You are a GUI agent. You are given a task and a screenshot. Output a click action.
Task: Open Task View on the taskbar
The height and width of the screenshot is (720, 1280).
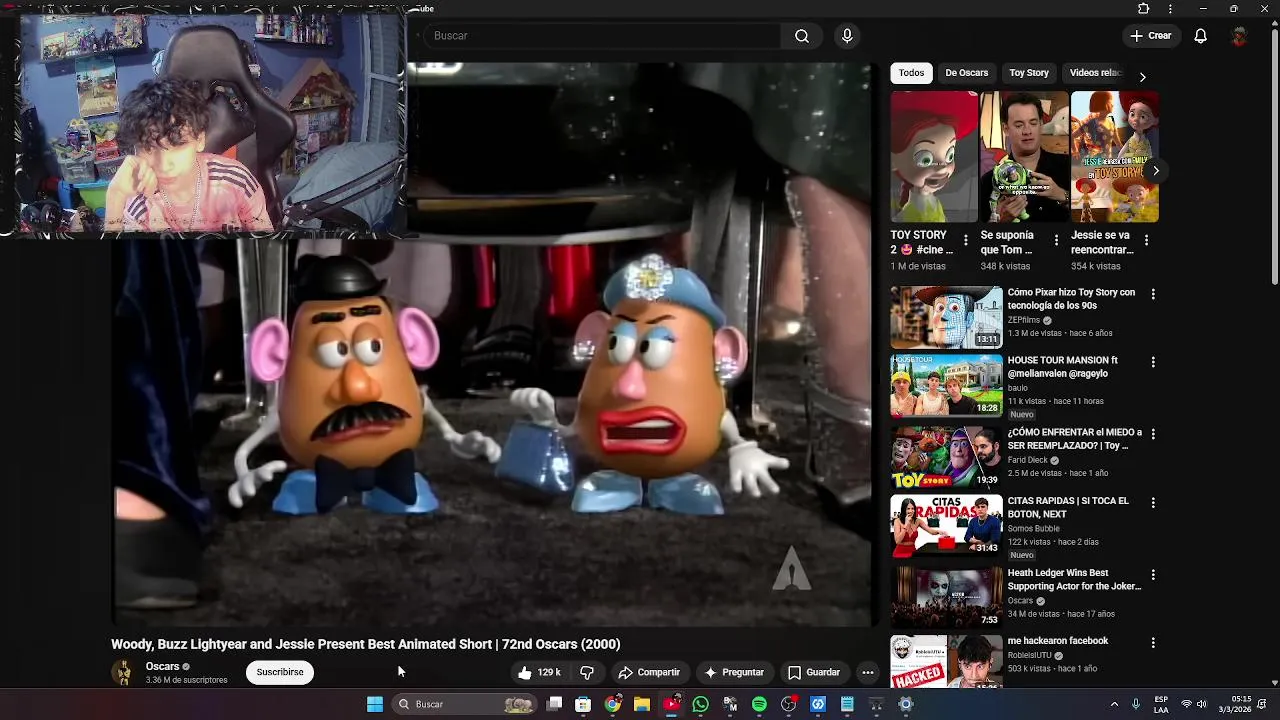pos(555,704)
